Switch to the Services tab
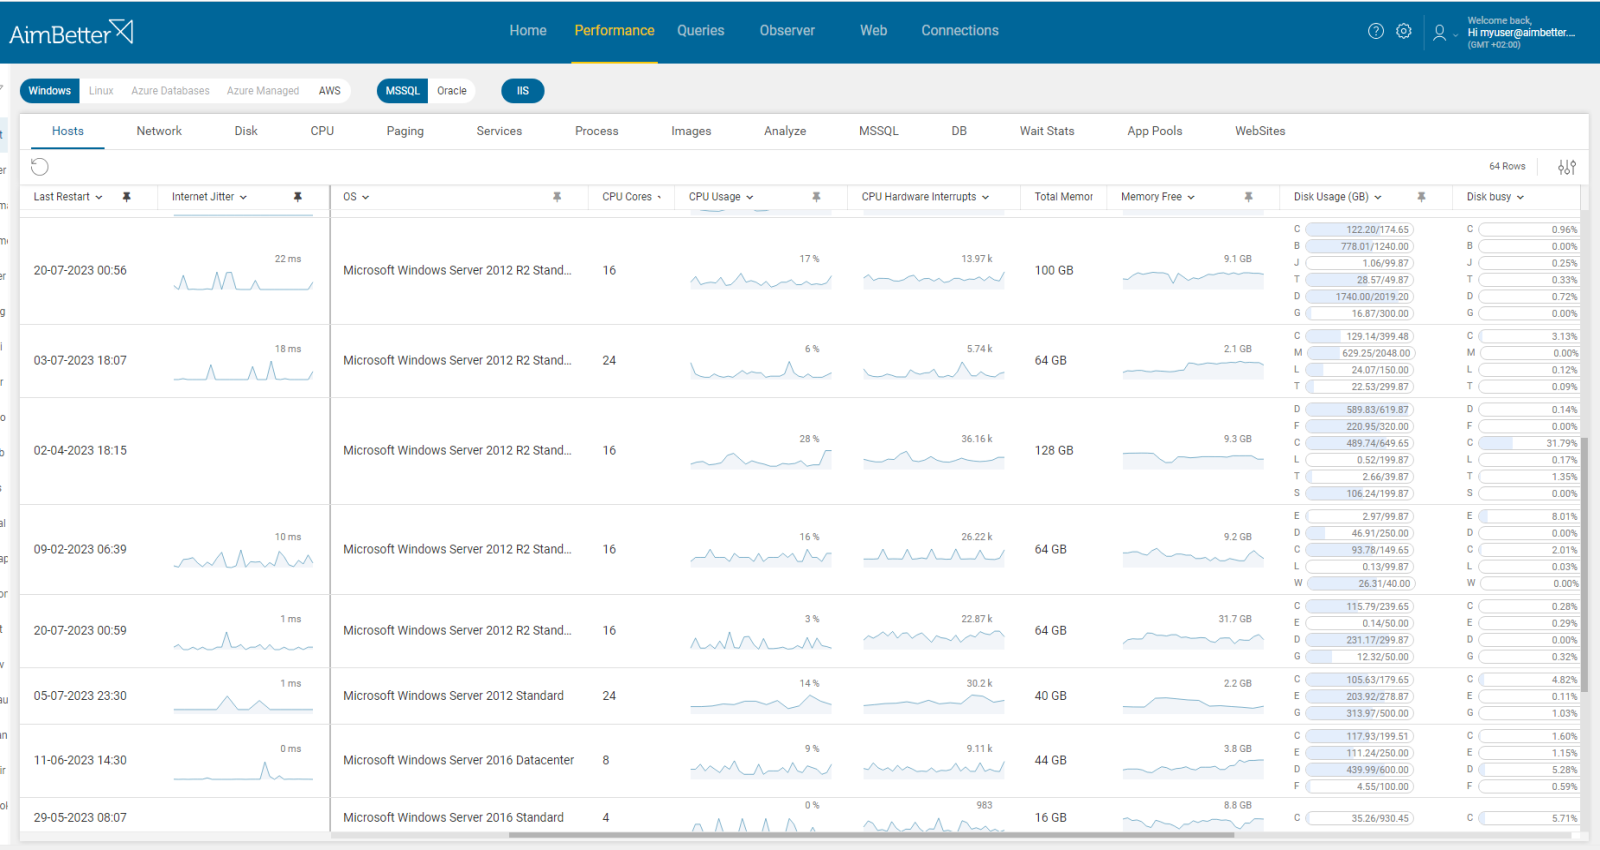The image size is (1600, 850). pos(499,131)
